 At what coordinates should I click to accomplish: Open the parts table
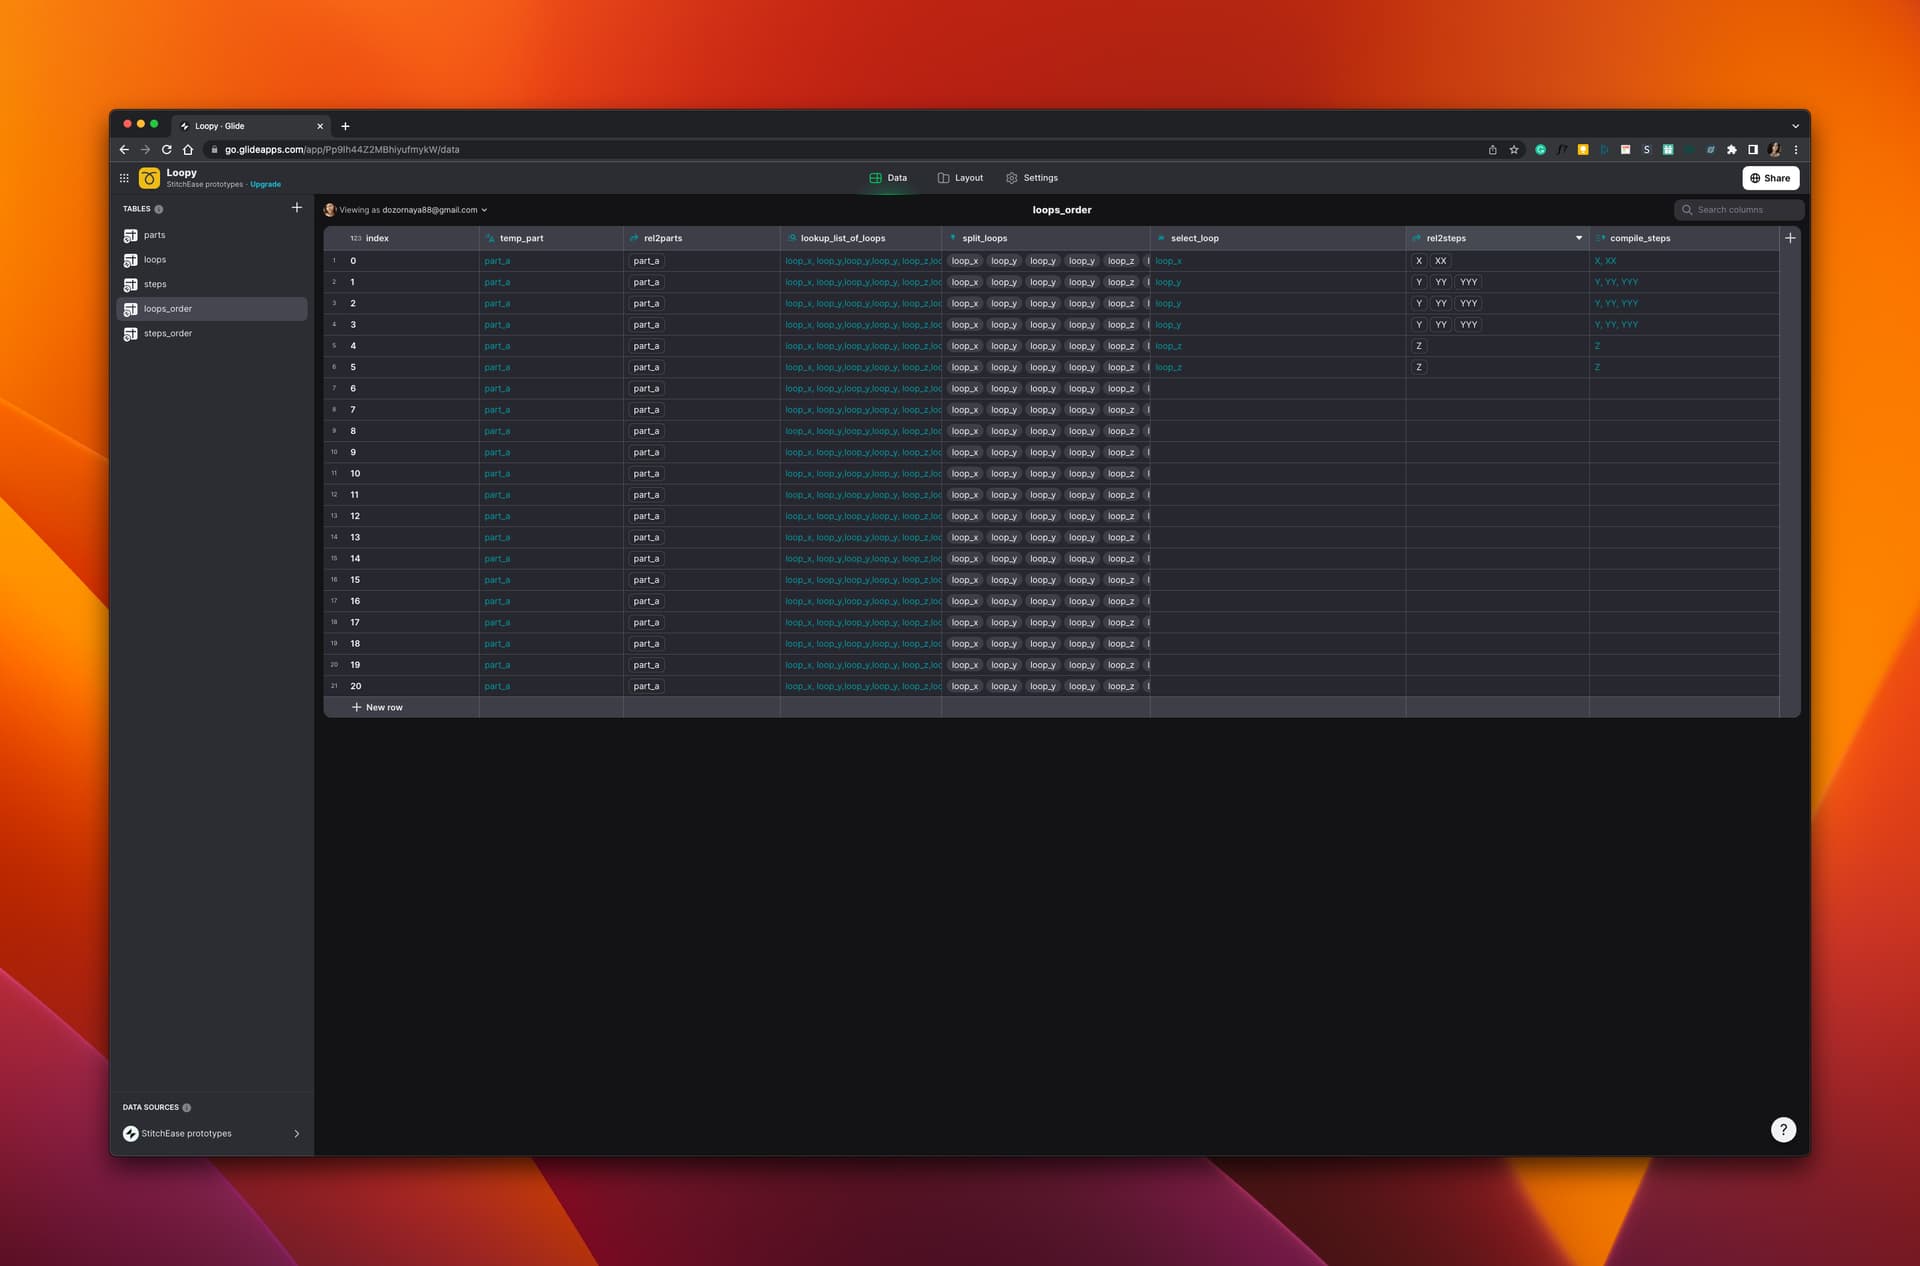[154, 235]
